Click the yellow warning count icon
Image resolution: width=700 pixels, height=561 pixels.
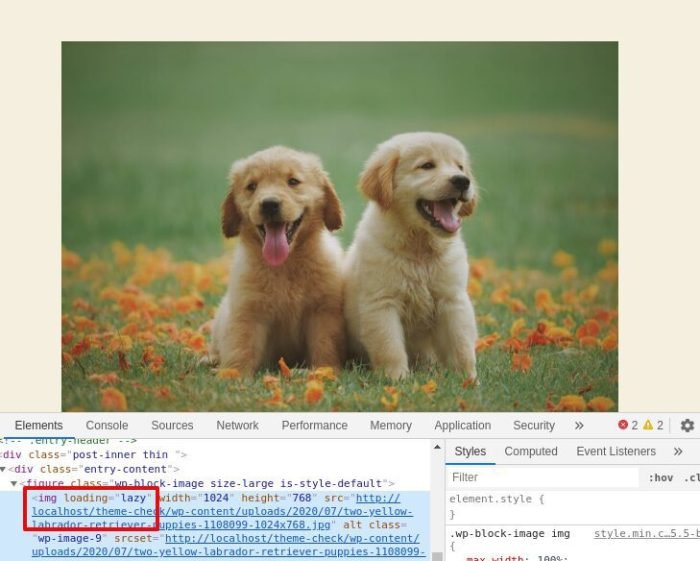click(648, 425)
